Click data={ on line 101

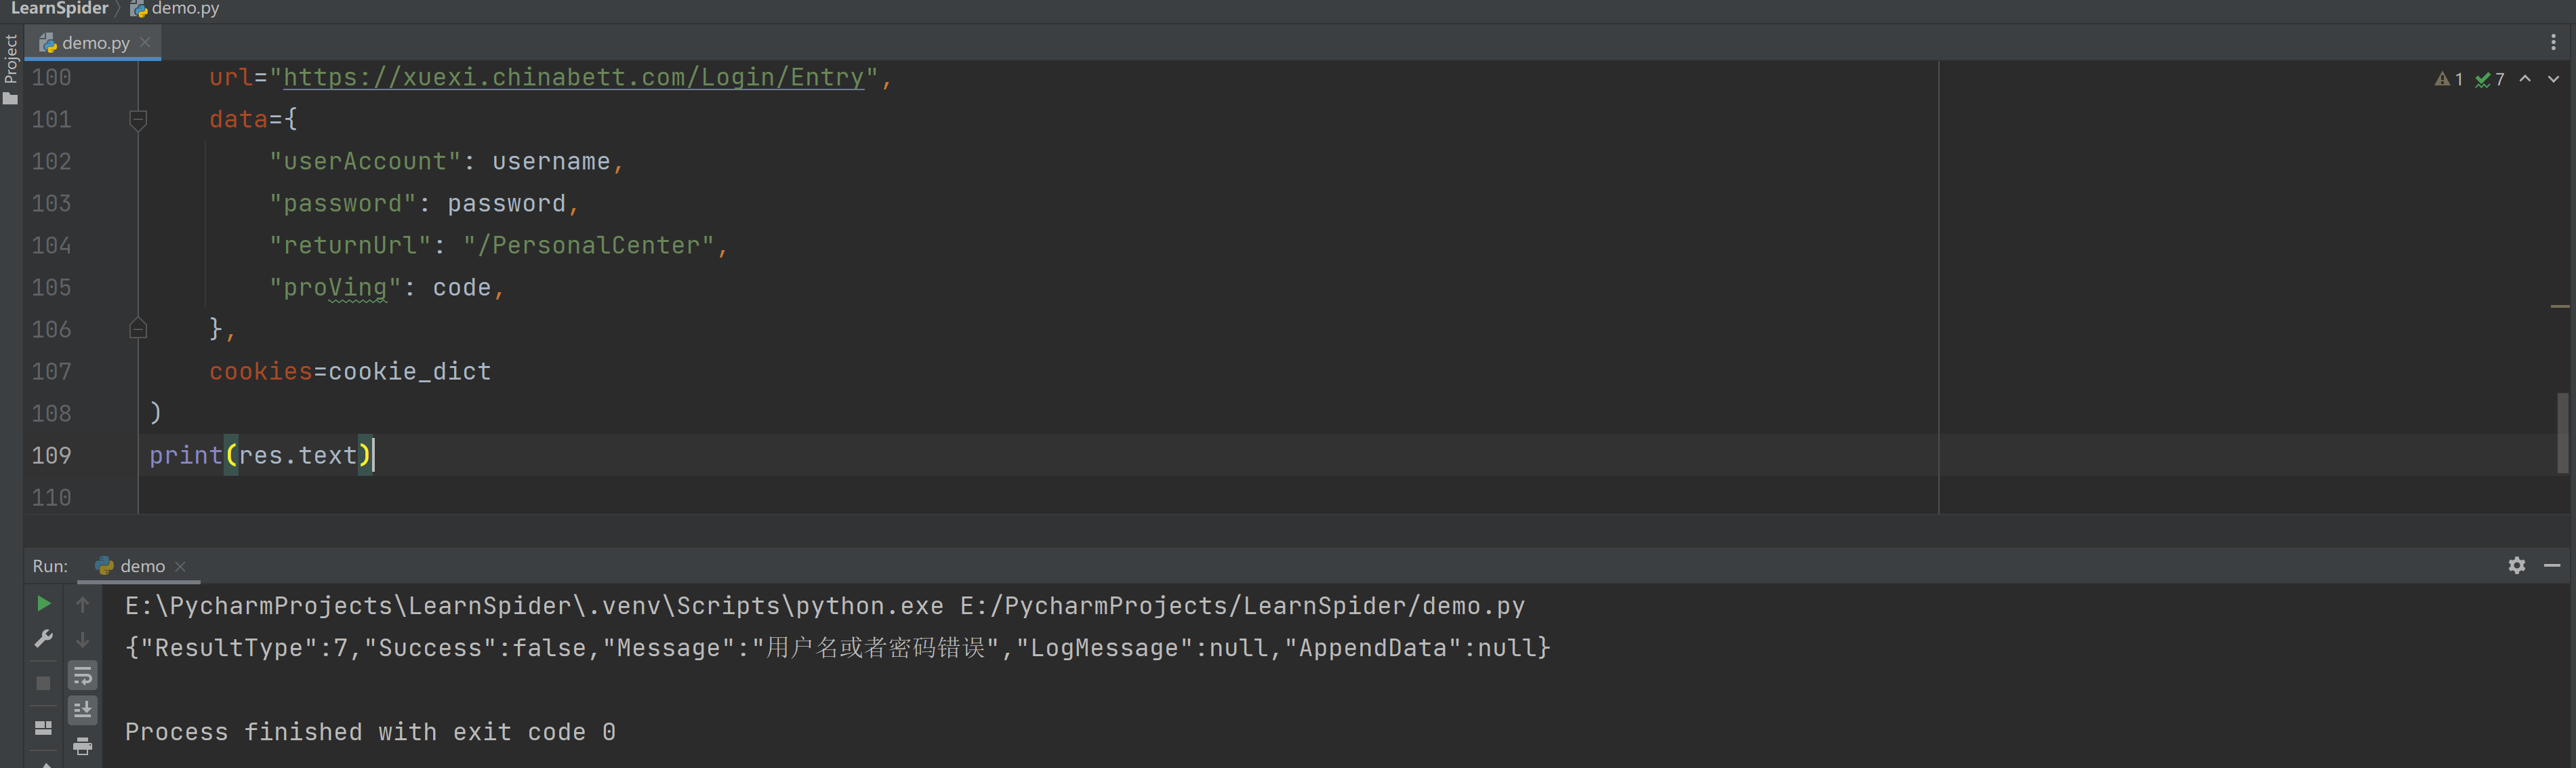pos(253,120)
